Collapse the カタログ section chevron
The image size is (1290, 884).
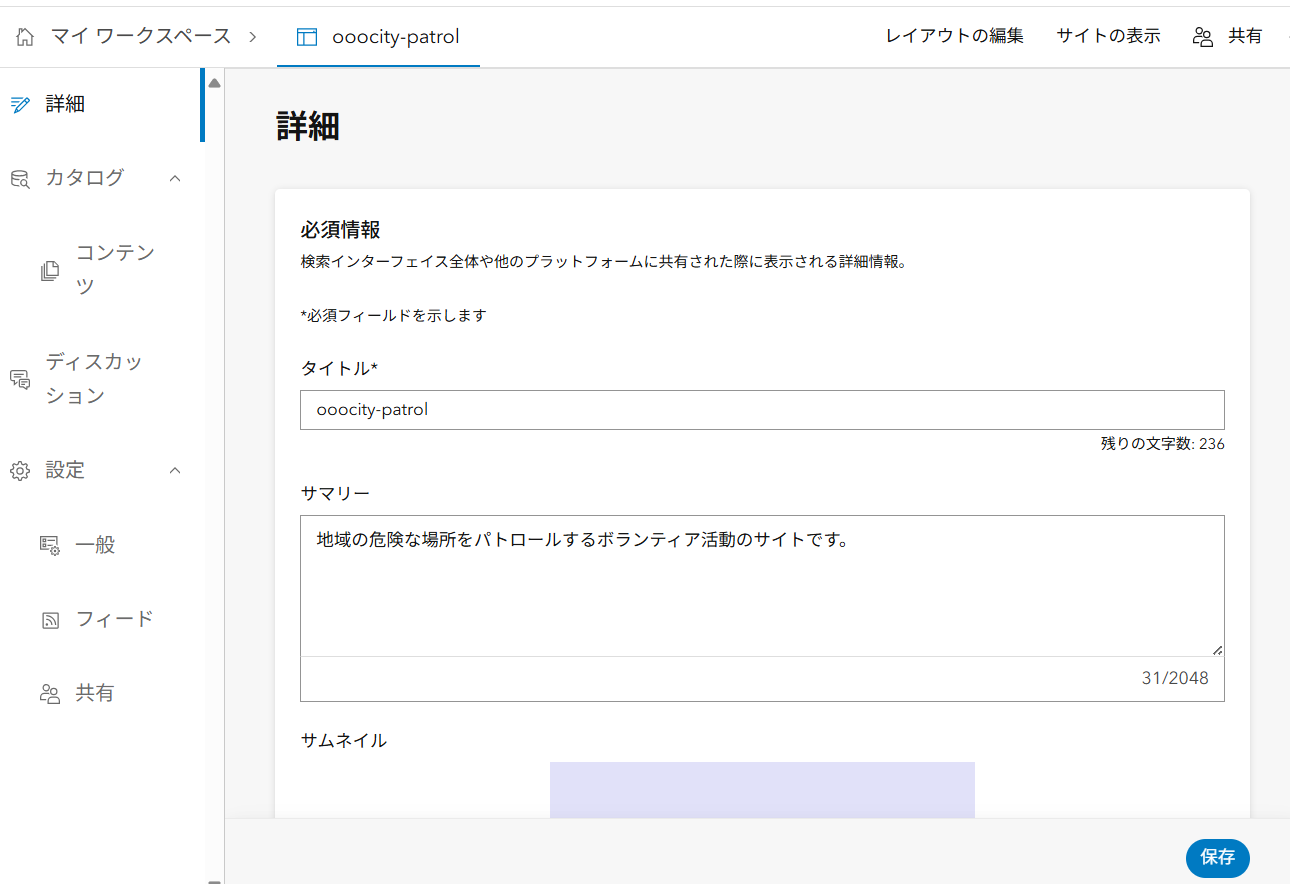click(x=175, y=178)
